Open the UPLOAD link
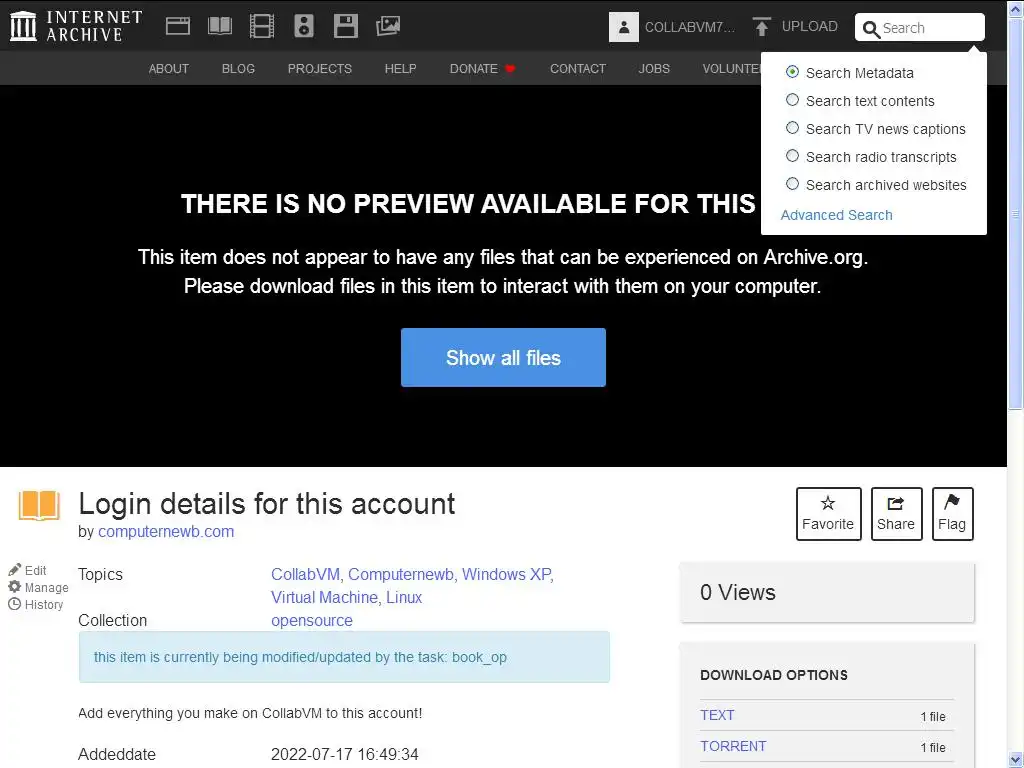The height and width of the screenshot is (768, 1024). tap(809, 27)
